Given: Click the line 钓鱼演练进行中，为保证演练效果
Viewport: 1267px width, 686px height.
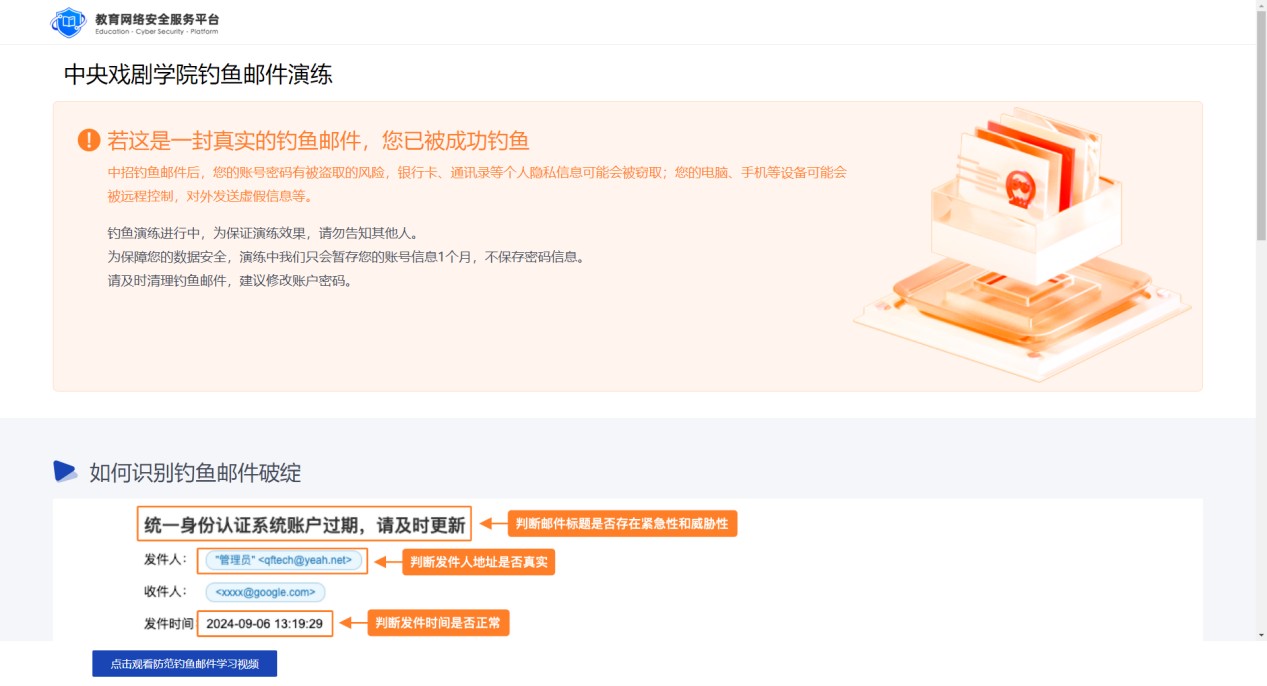Looking at the screenshot, I should tap(263, 233).
